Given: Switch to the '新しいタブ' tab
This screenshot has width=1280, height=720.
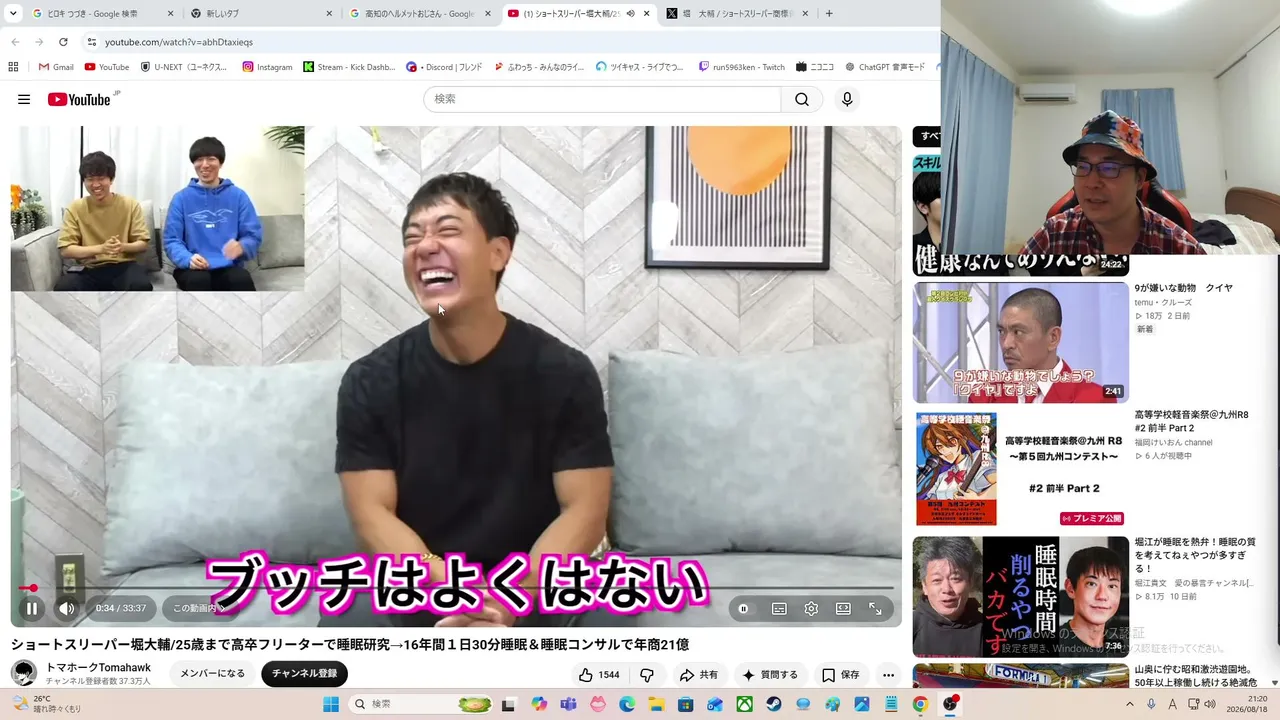Looking at the screenshot, I should pyautogui.click(x=262, y=14).
